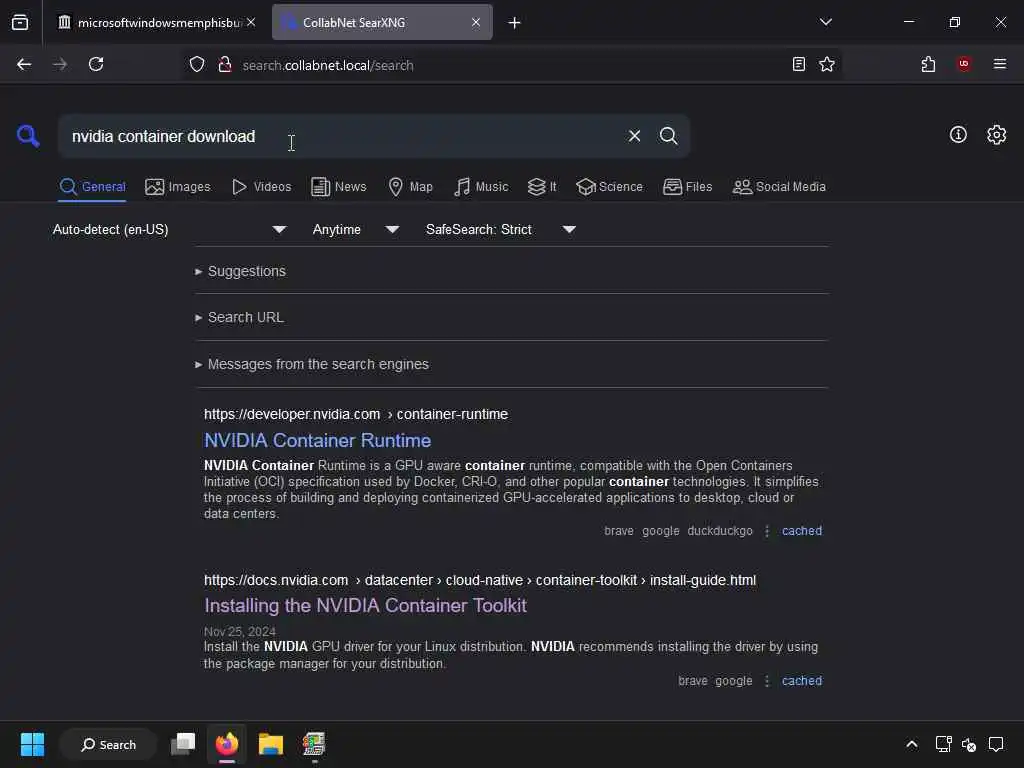Click Firefox icon in taskbar
Image resolution: width=1024 pixels, height=768 pixels.
pyautogui.click(x=227, y=744)
